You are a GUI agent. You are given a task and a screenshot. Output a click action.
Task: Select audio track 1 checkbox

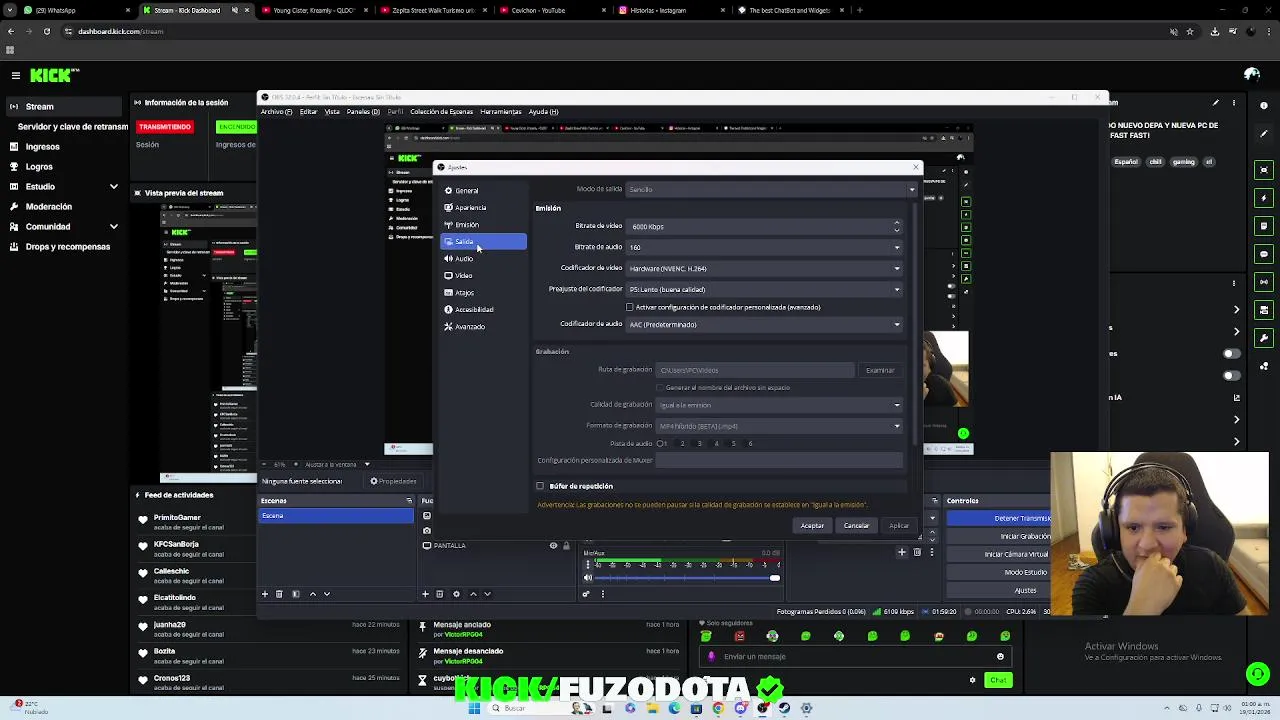pyautogui.click(x=661, y=443)
